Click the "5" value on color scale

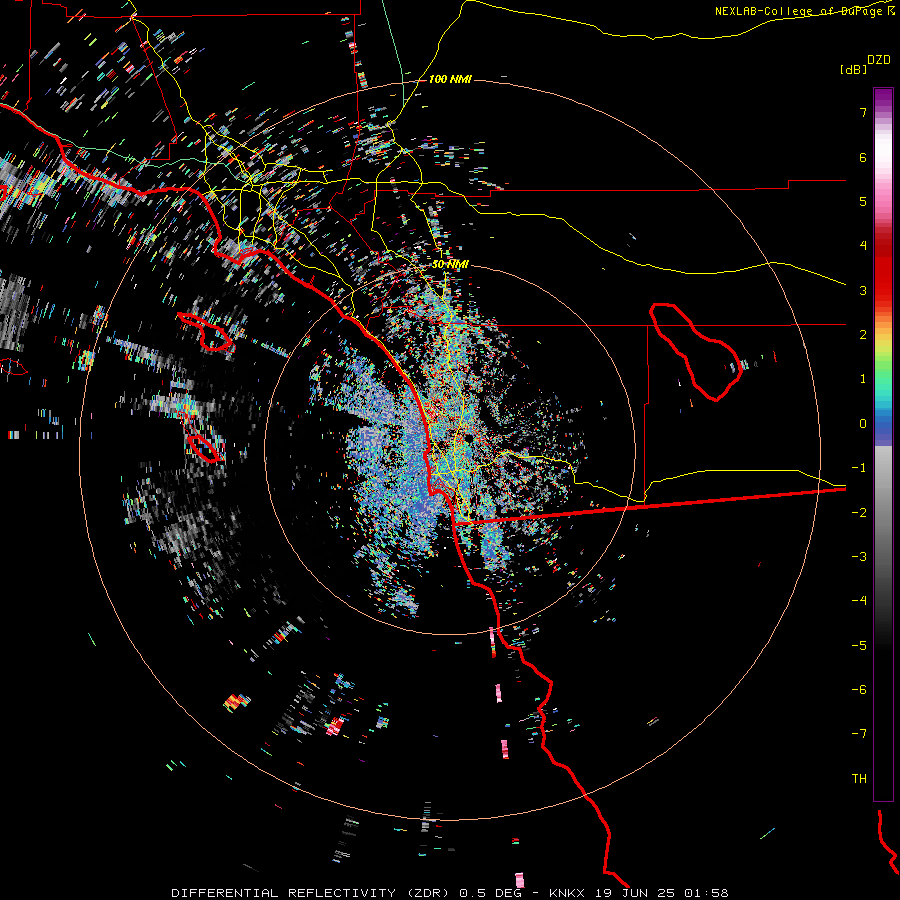(863, 201)
